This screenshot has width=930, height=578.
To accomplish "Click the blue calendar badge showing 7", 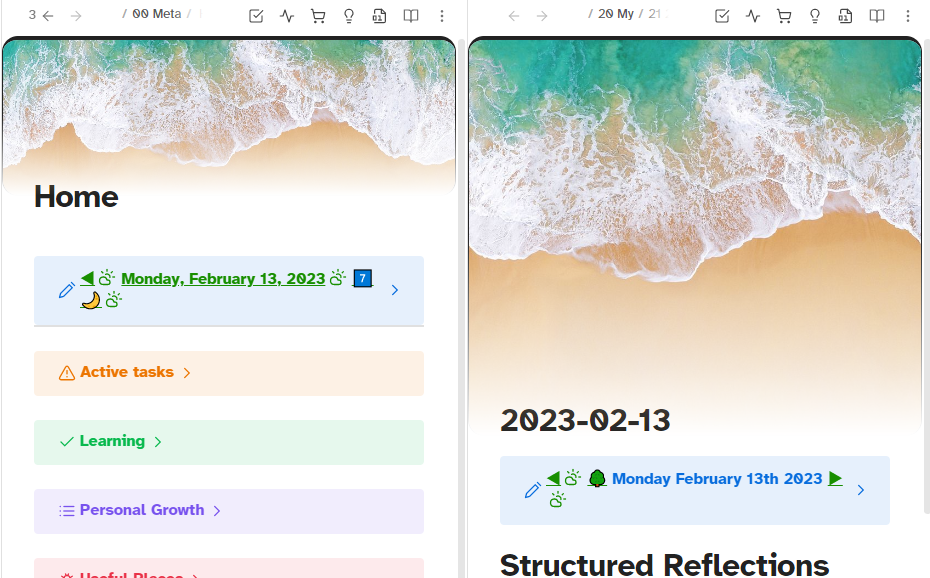I will pyautogui.click(x=361, y=278).
